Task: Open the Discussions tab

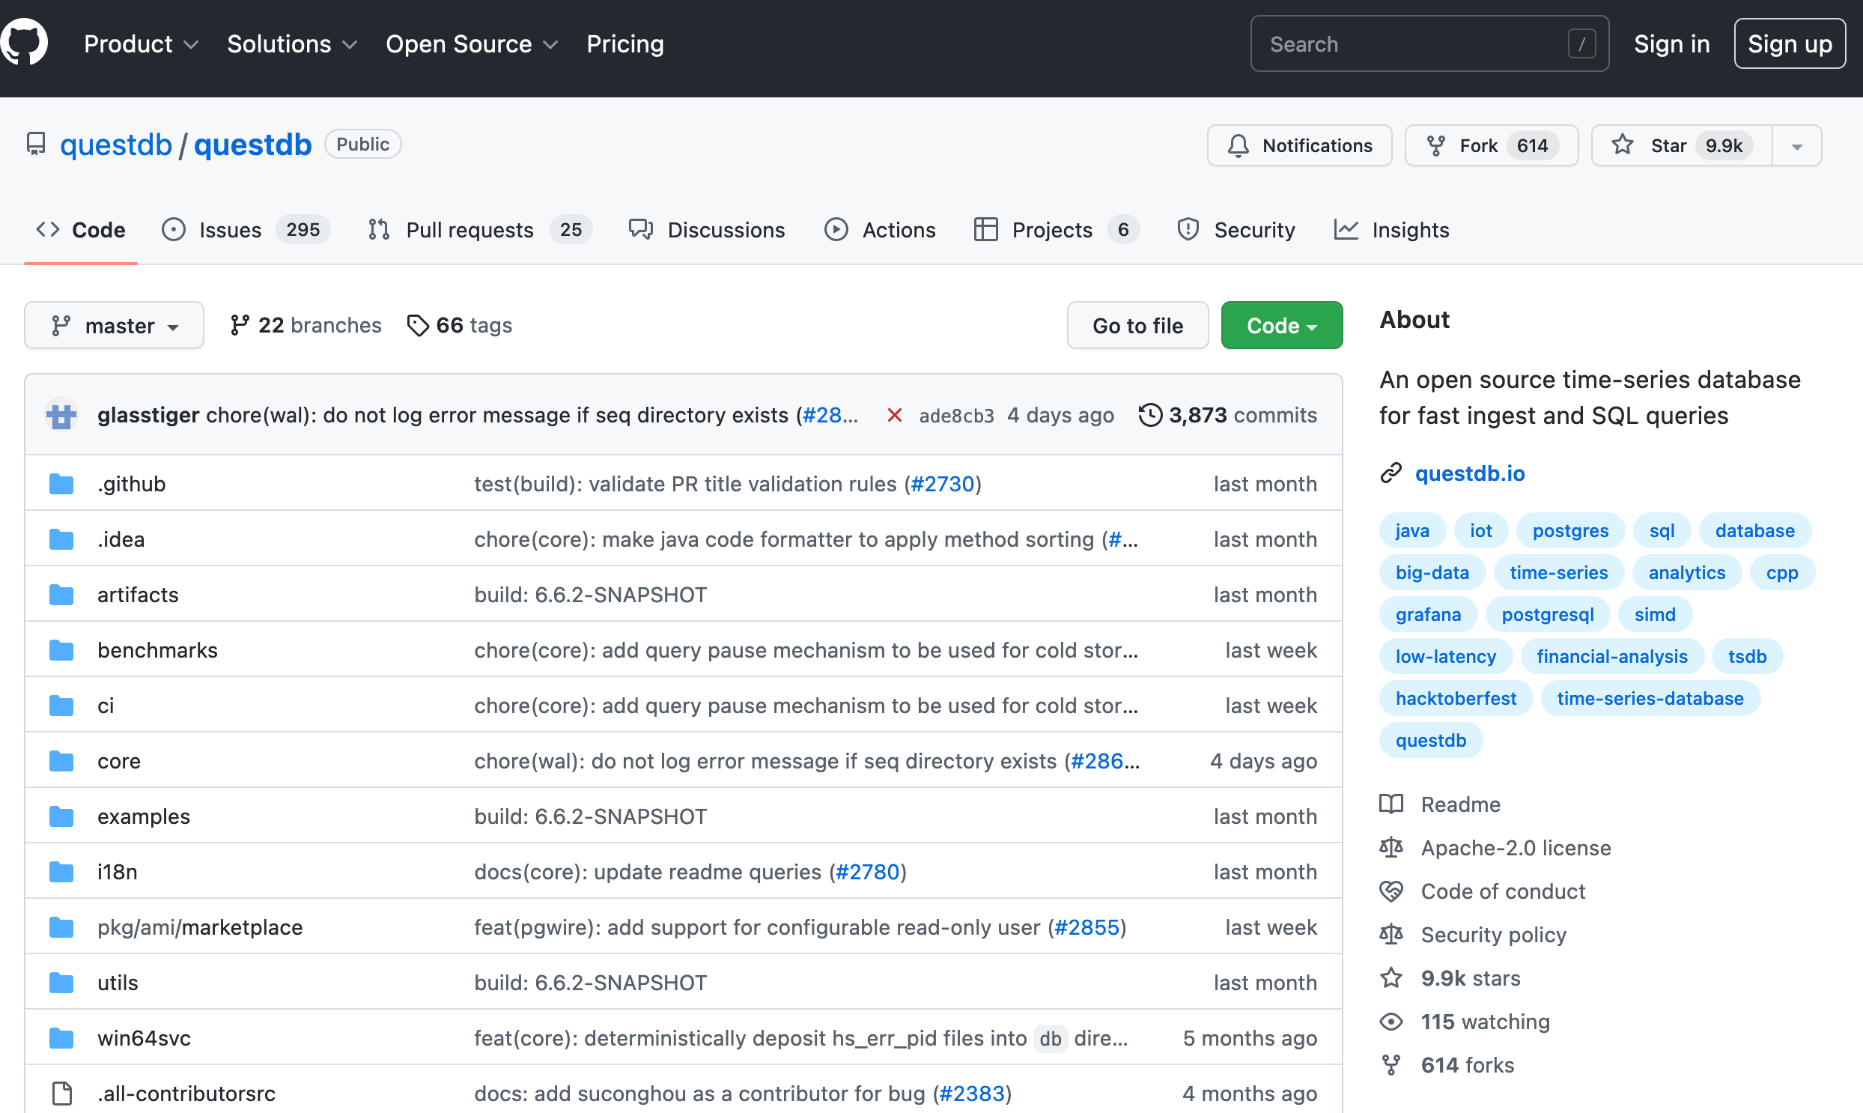Action: coord(707,230)
